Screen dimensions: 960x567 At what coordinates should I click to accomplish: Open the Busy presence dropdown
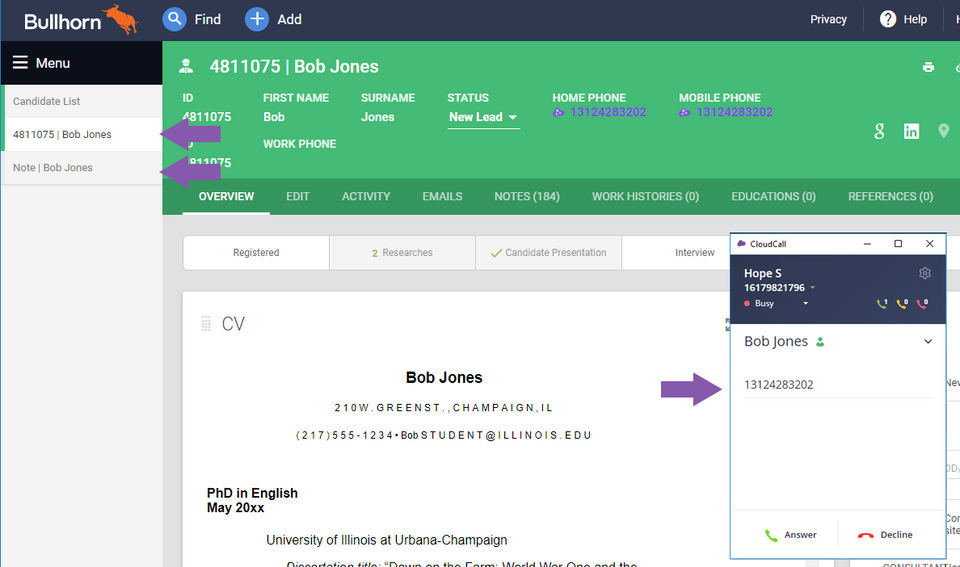point(805,303)
